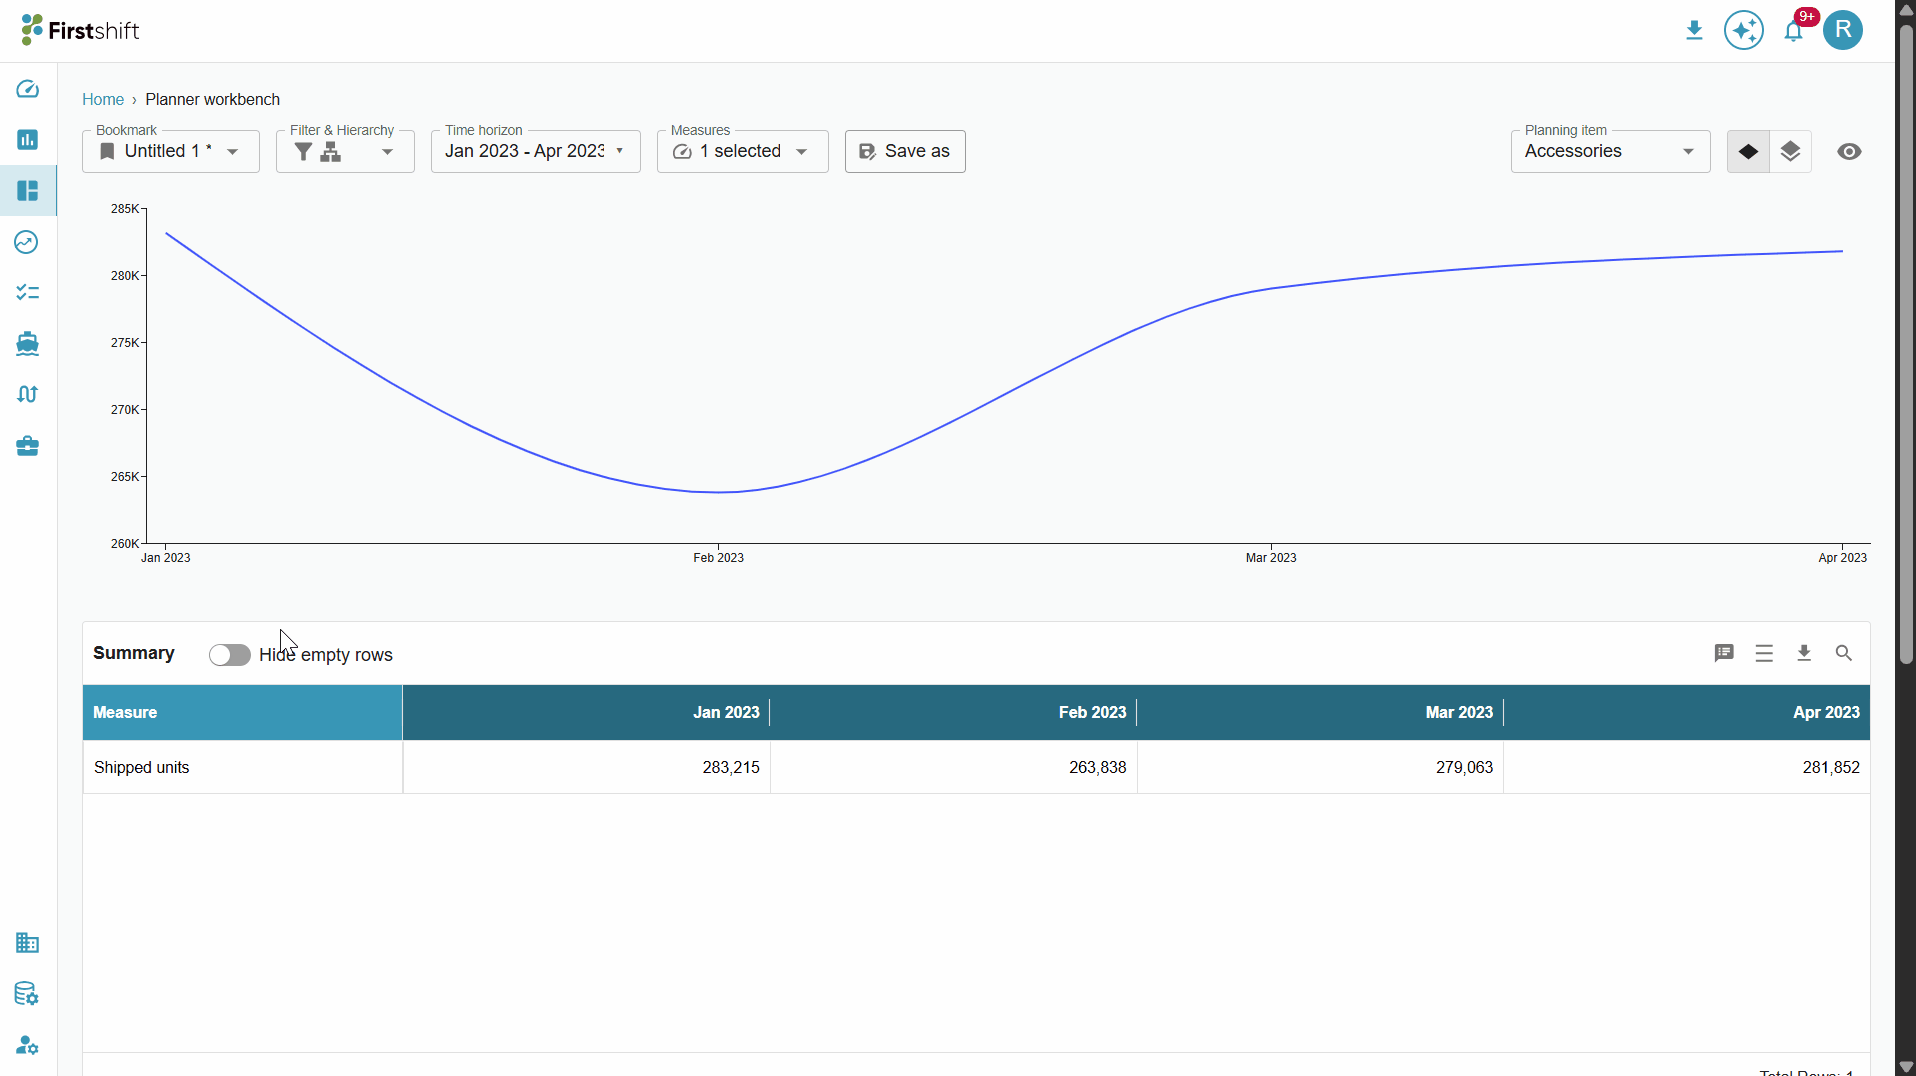Open comments icon in Summary toolbar
The image size is (1916, 1076).
coord(1724,653)
